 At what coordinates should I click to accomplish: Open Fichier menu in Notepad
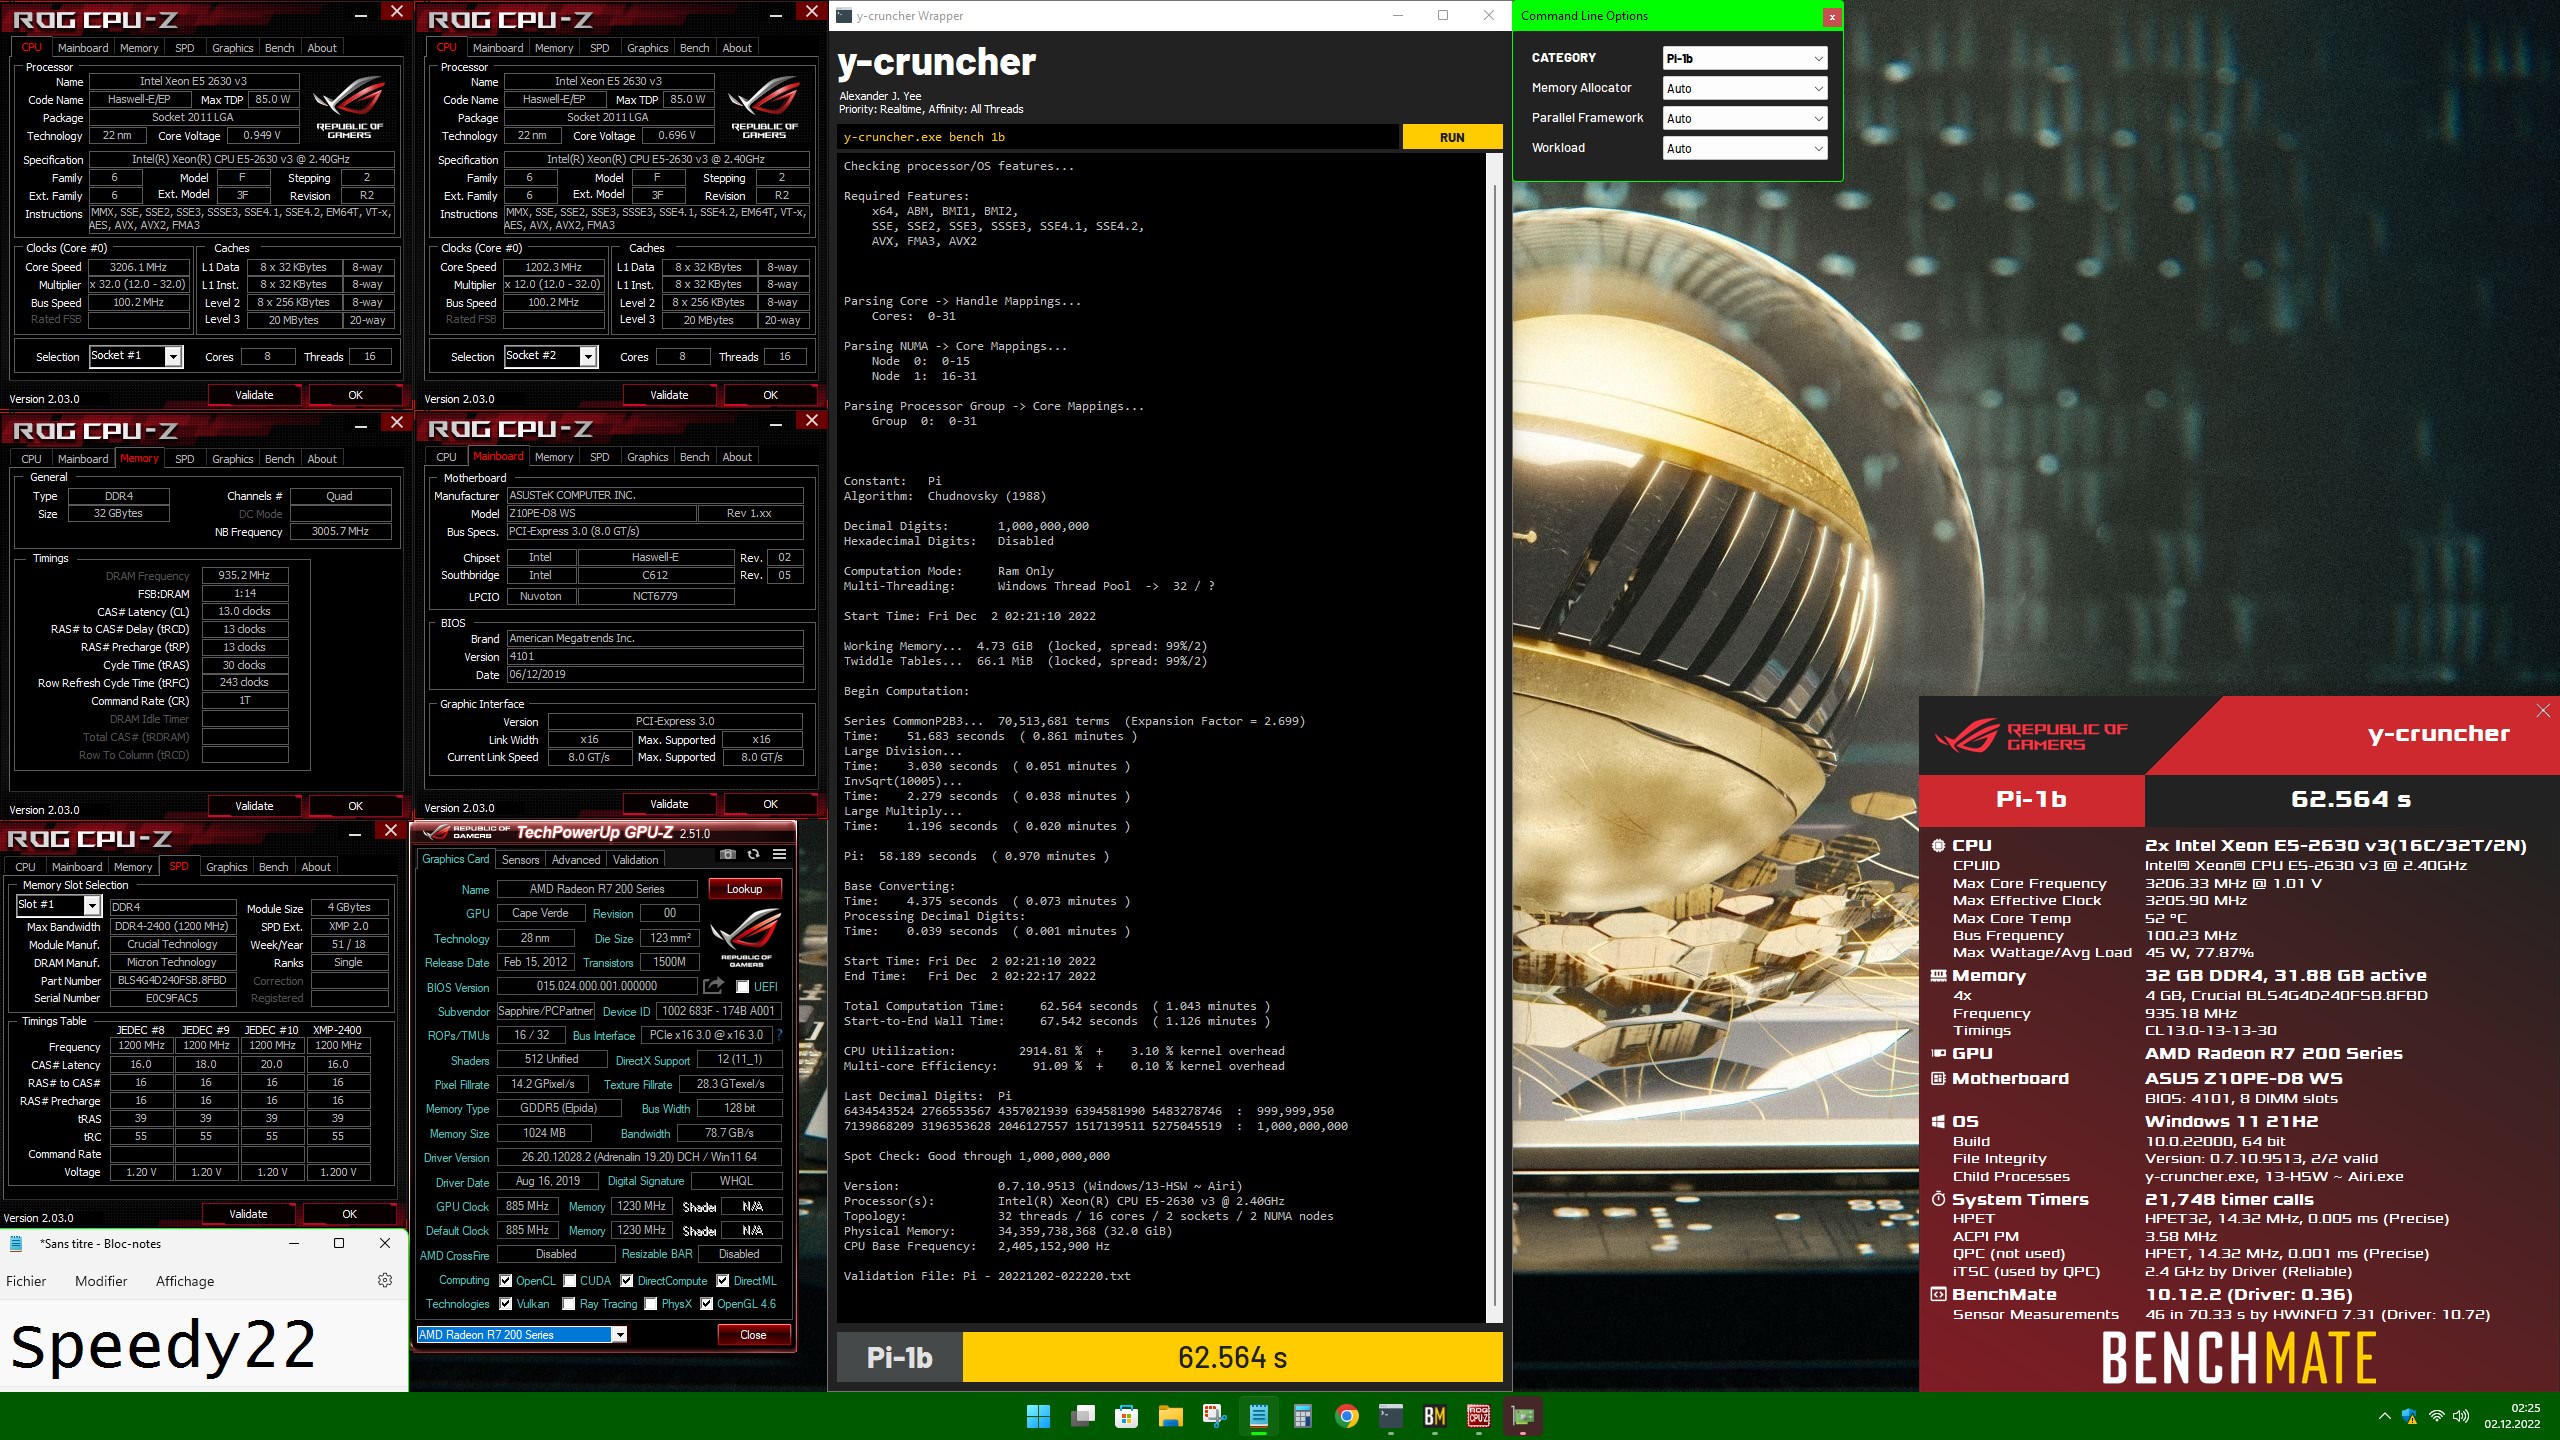coord(26,1281)
